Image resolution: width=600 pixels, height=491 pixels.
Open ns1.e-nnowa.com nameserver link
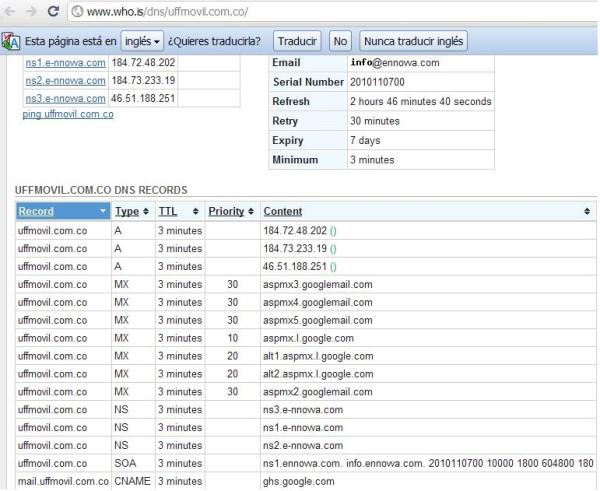pos(65,63)
